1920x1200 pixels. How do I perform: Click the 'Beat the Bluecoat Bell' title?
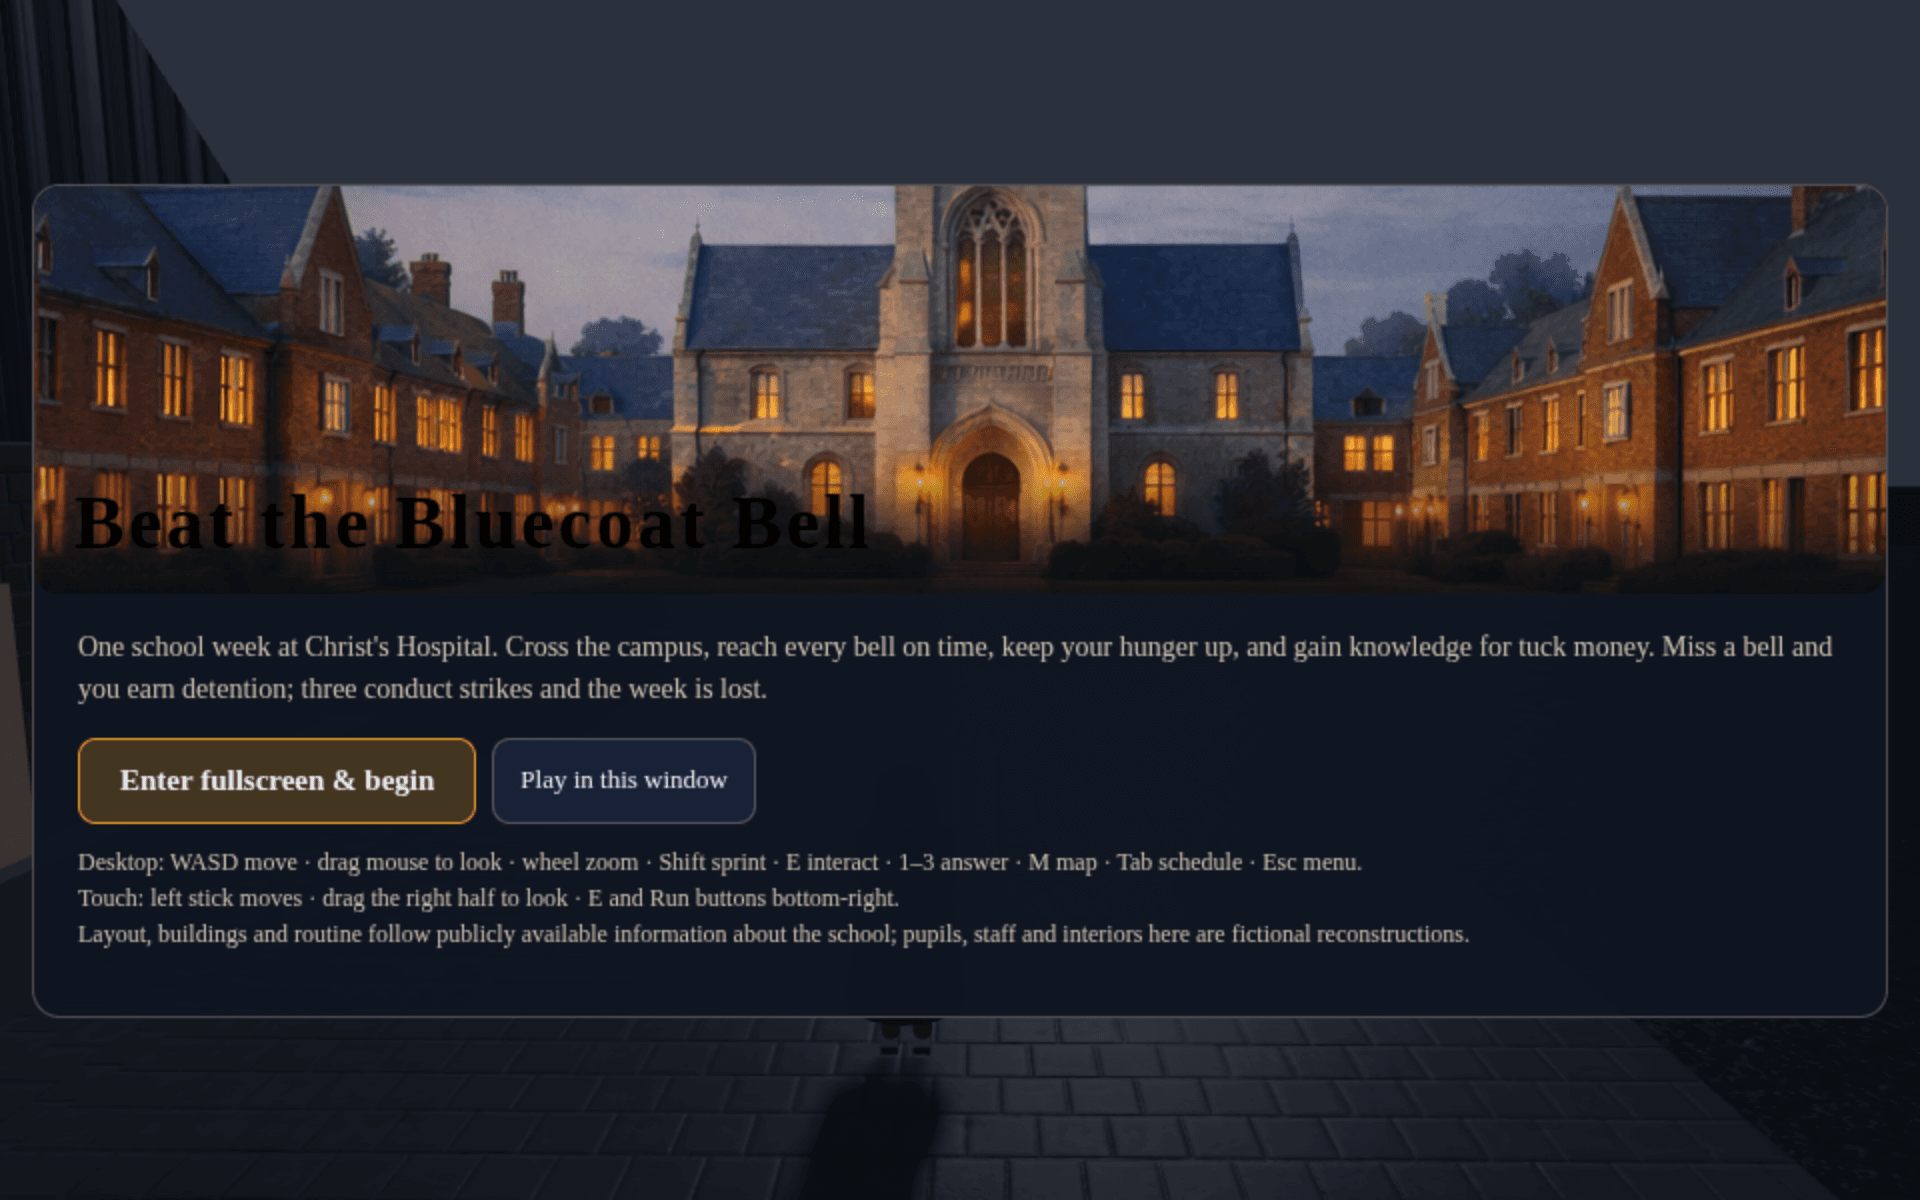click(x=472, y=523)
